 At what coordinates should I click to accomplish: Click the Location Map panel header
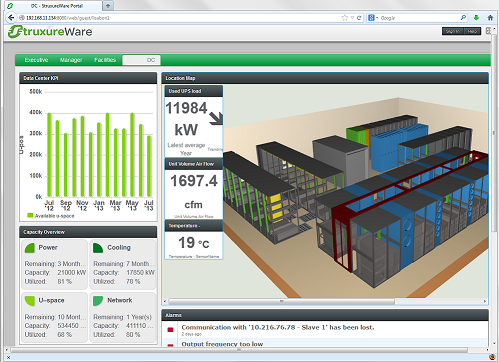click(x=325, y=78)
